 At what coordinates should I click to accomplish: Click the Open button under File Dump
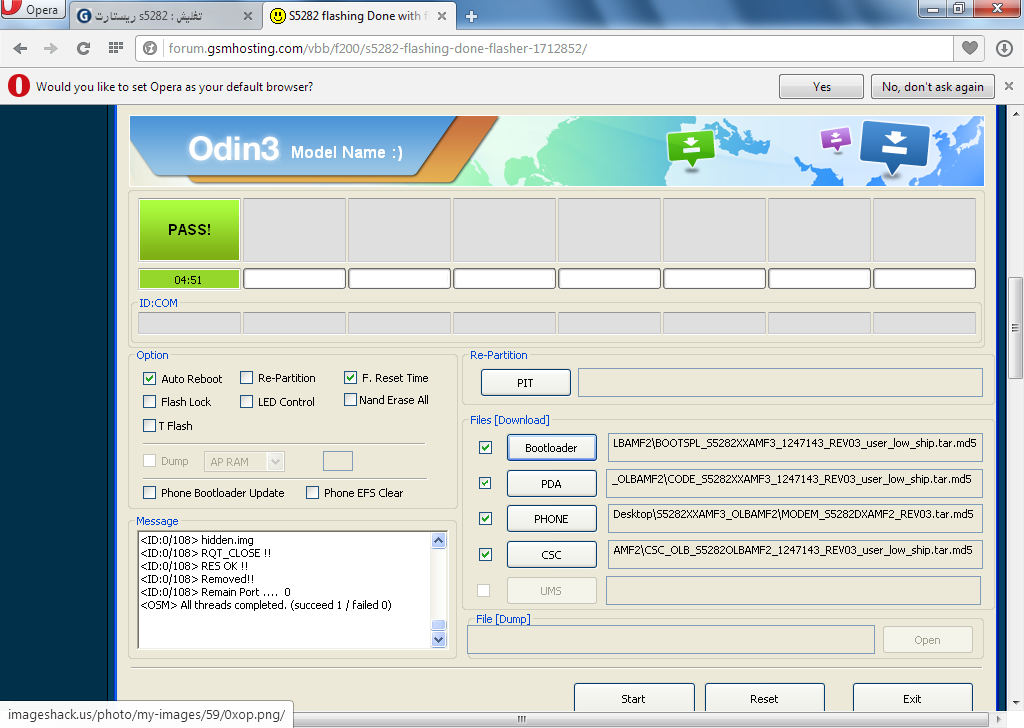click(927, 640)
